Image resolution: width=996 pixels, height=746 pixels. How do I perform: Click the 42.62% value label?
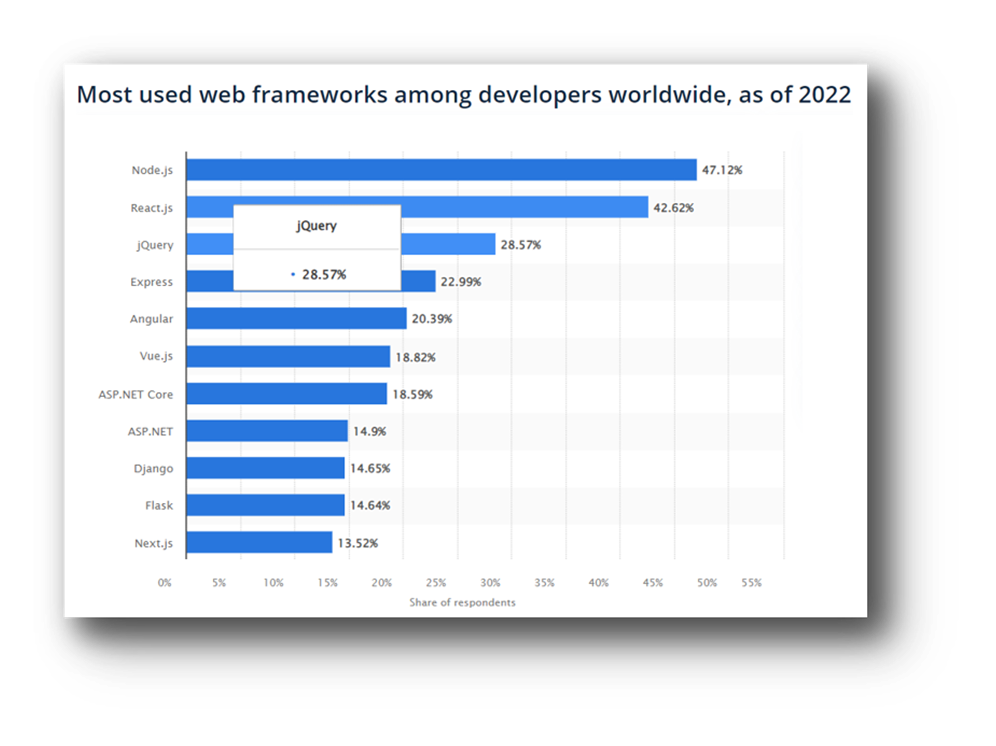coord(673,208)
